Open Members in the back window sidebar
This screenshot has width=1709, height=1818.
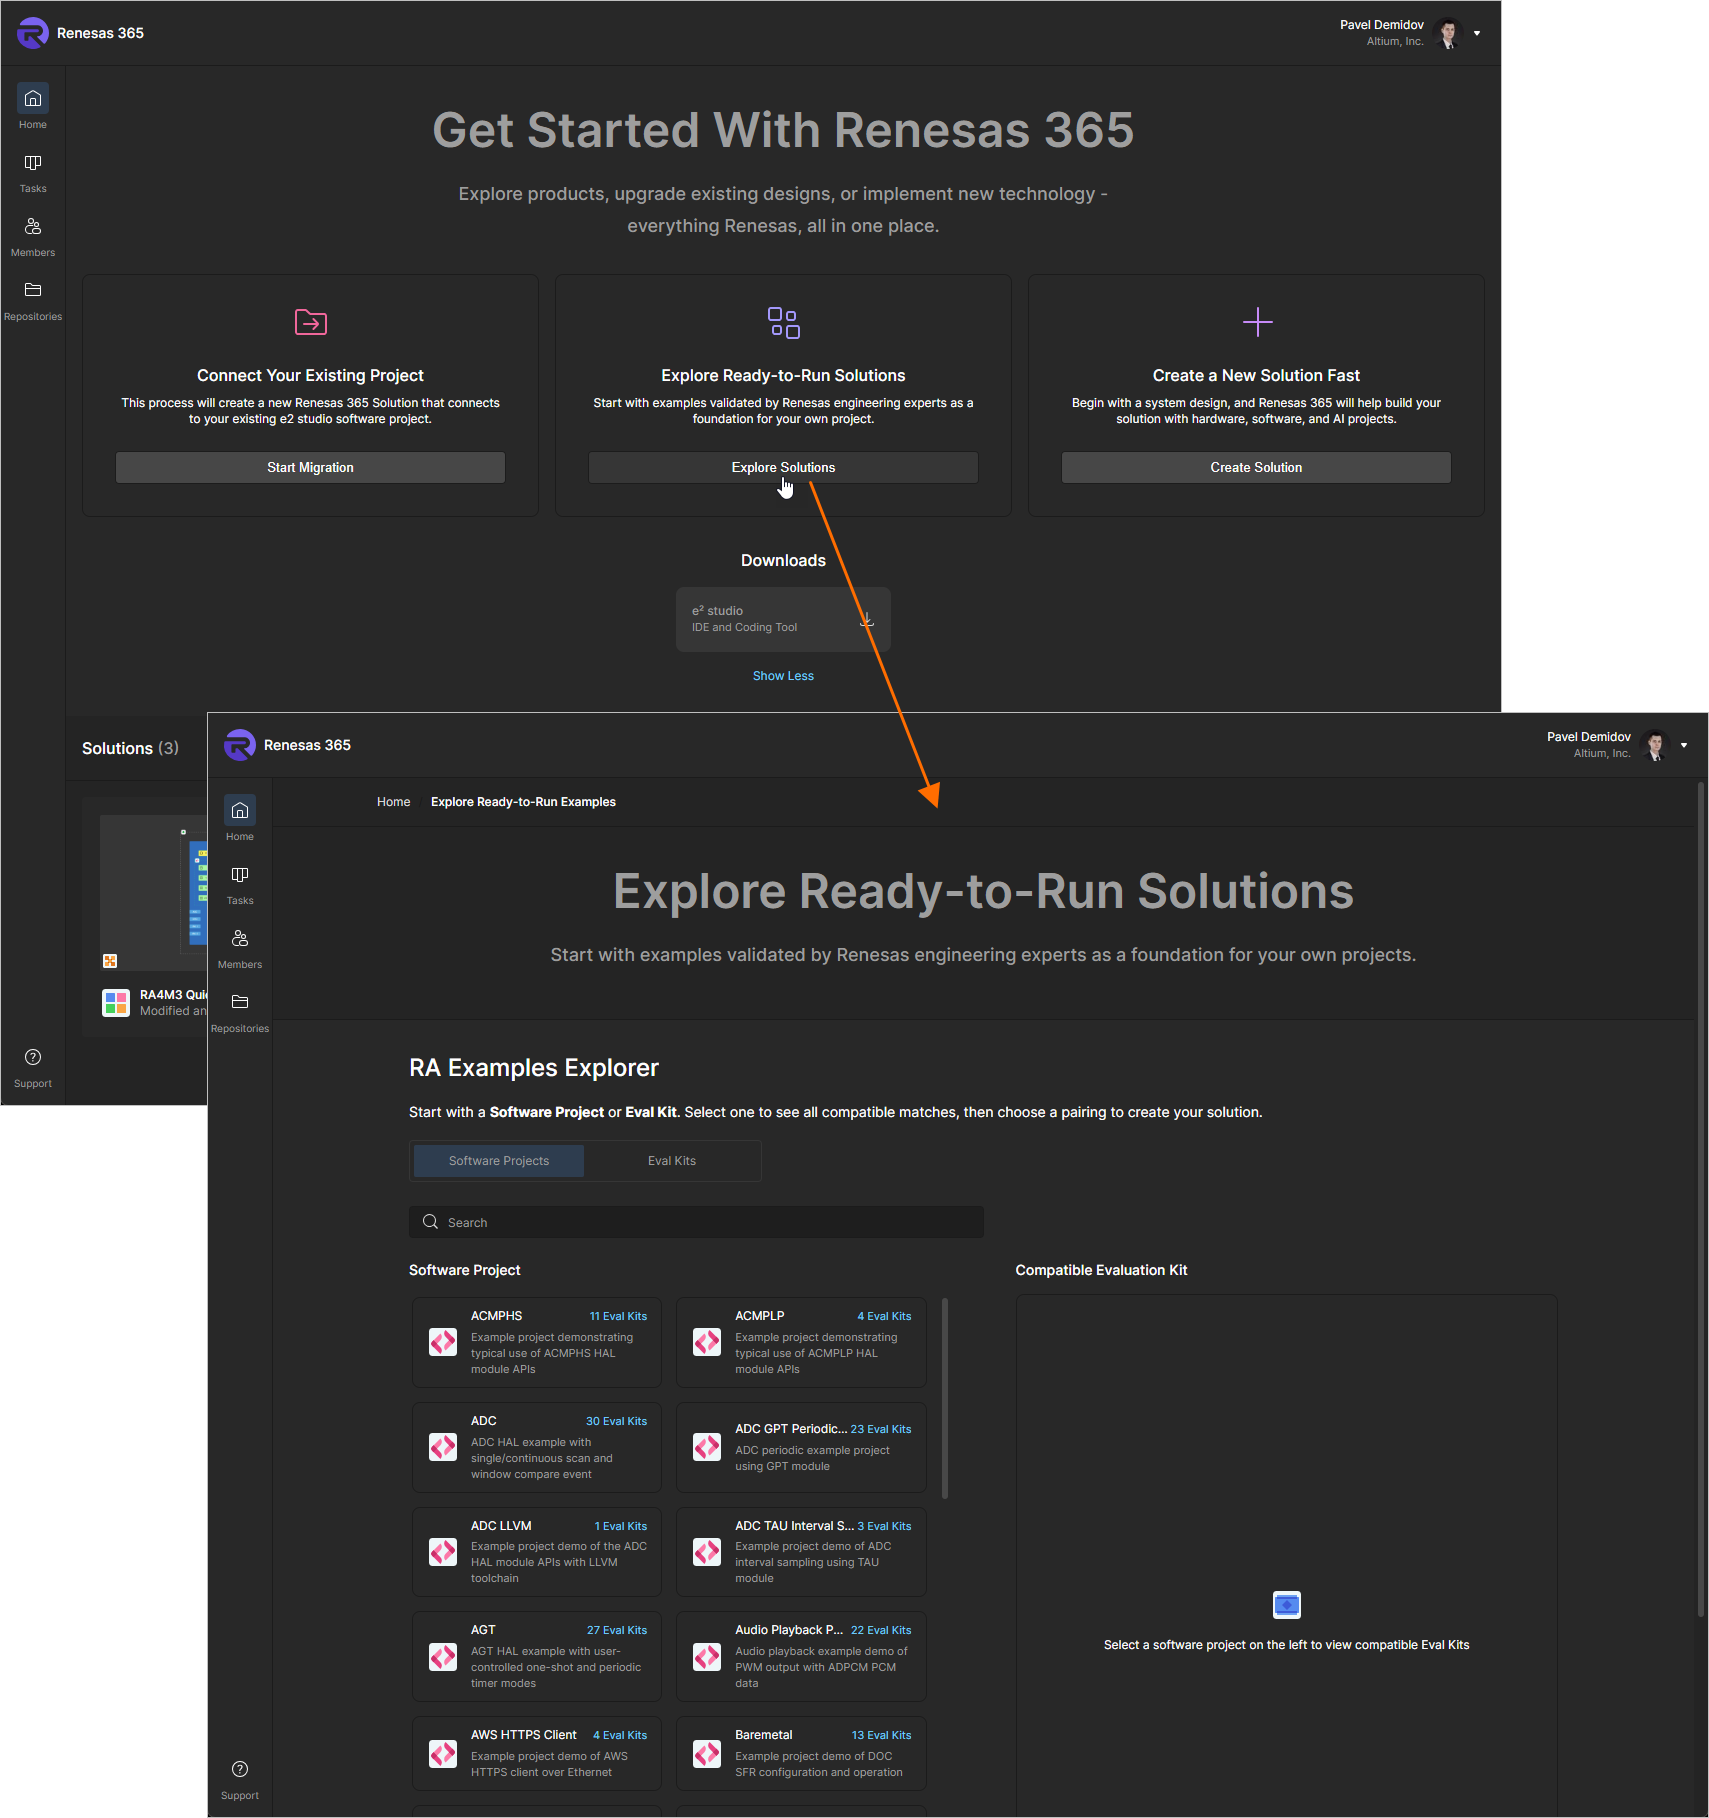33,236
